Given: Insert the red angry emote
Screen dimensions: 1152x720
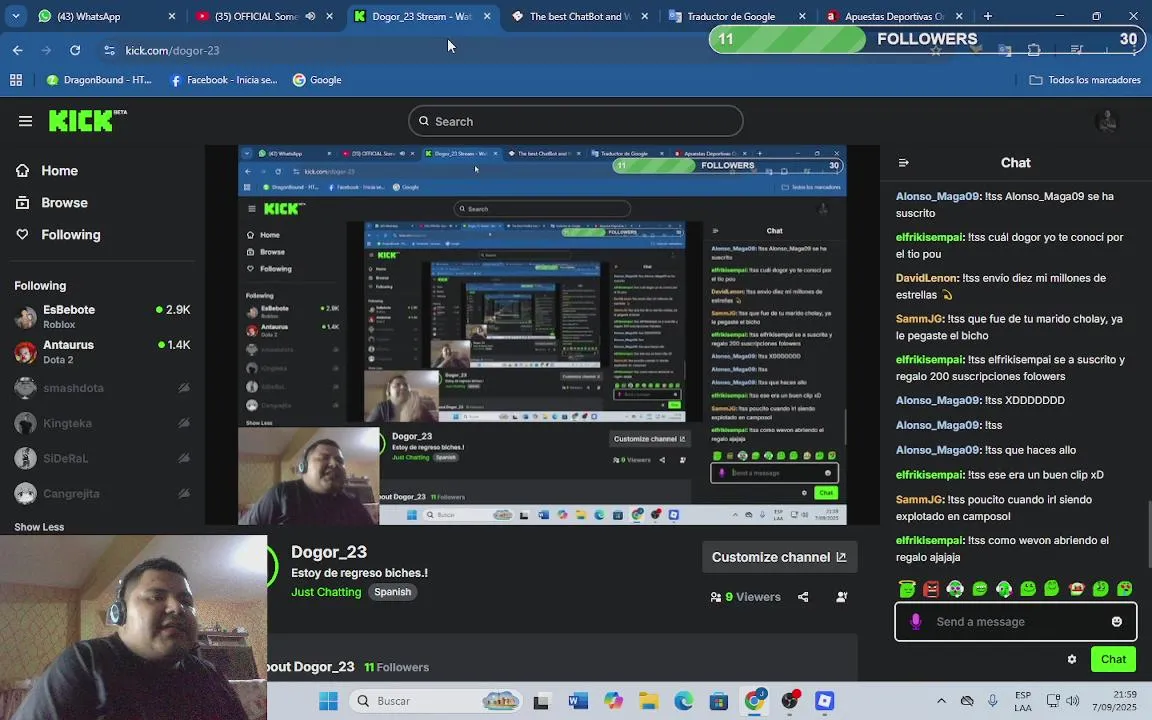Looking at the screenshot, I should click(x=931, y=588).
